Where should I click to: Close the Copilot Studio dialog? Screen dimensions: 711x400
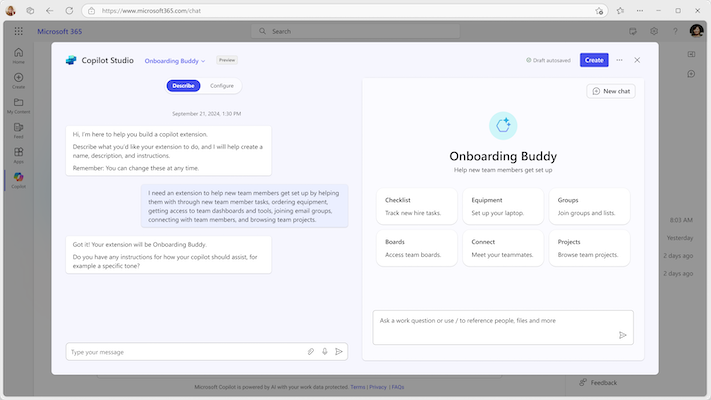coord(637,60)
